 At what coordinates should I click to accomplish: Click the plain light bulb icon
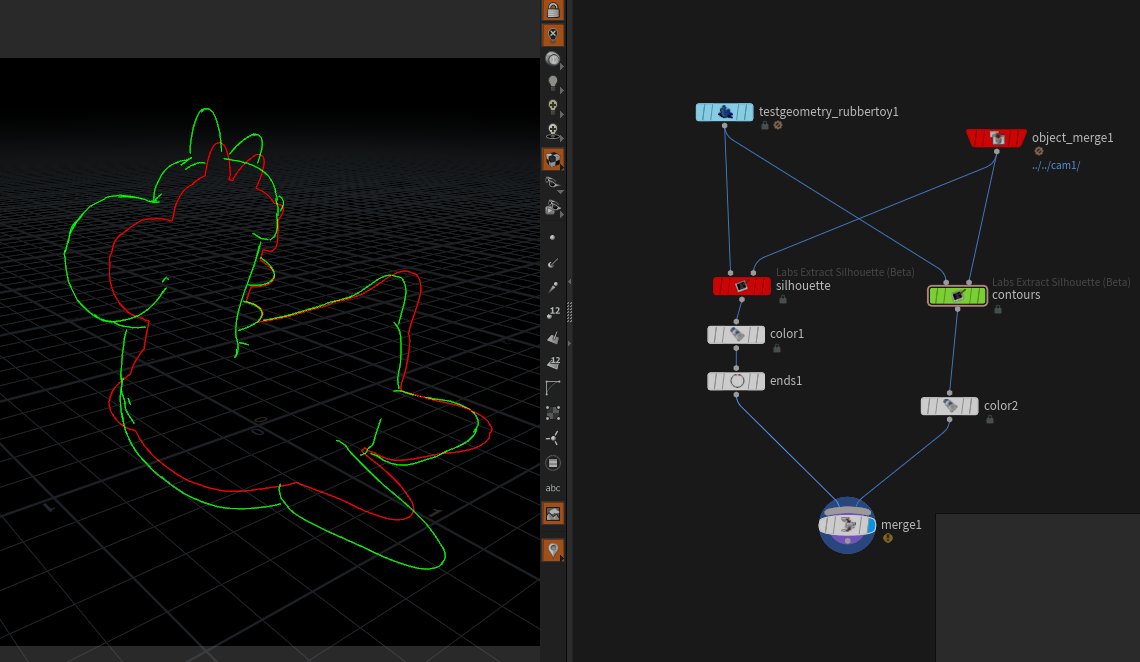tap(553, 83)
